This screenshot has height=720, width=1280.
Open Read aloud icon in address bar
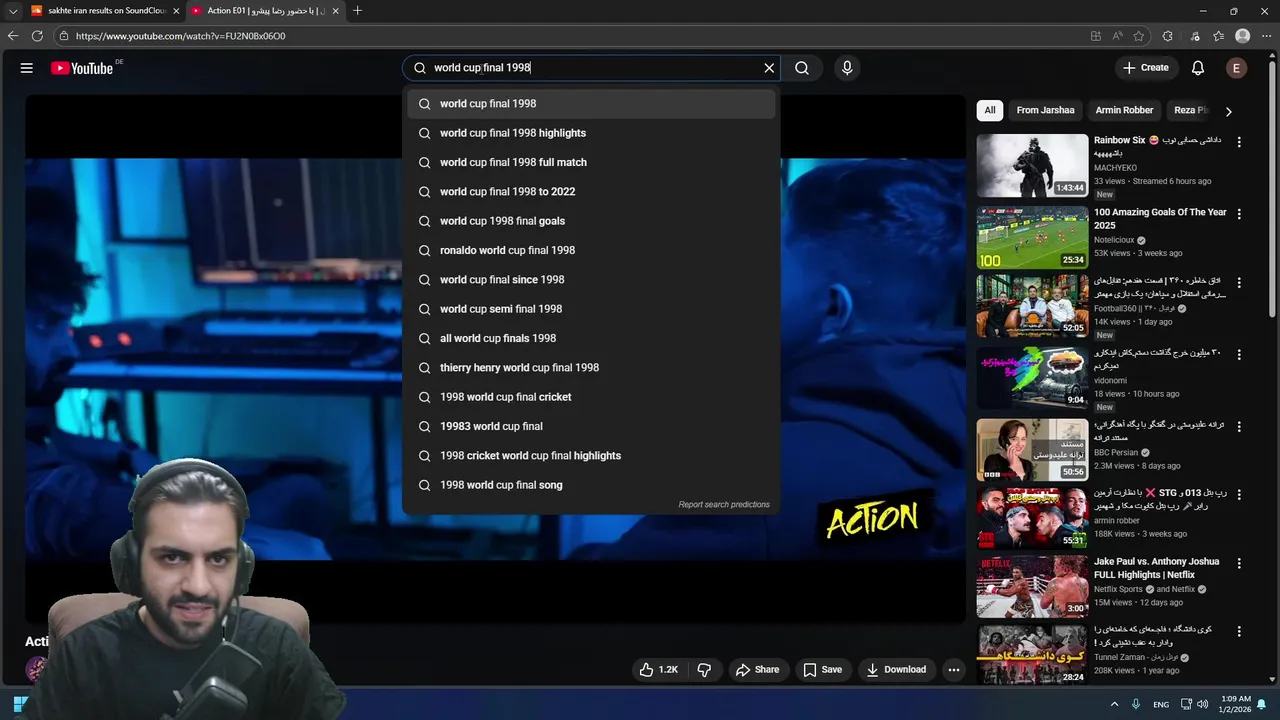coord(1117,36)
